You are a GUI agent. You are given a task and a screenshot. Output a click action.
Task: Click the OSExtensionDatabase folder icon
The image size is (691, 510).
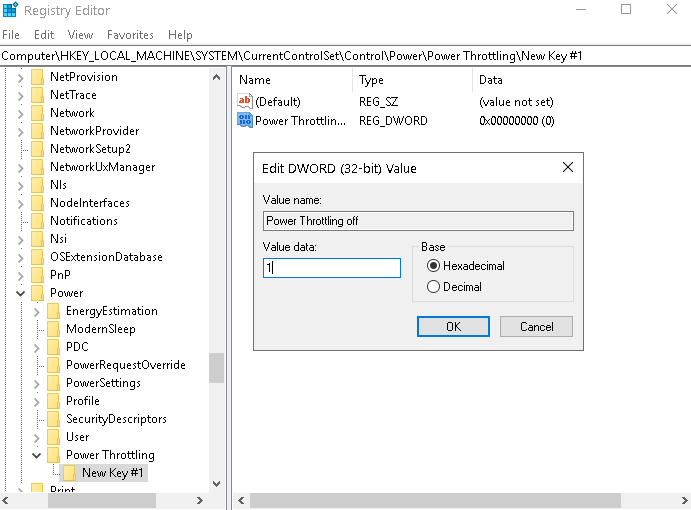click(x=38, y=257)
